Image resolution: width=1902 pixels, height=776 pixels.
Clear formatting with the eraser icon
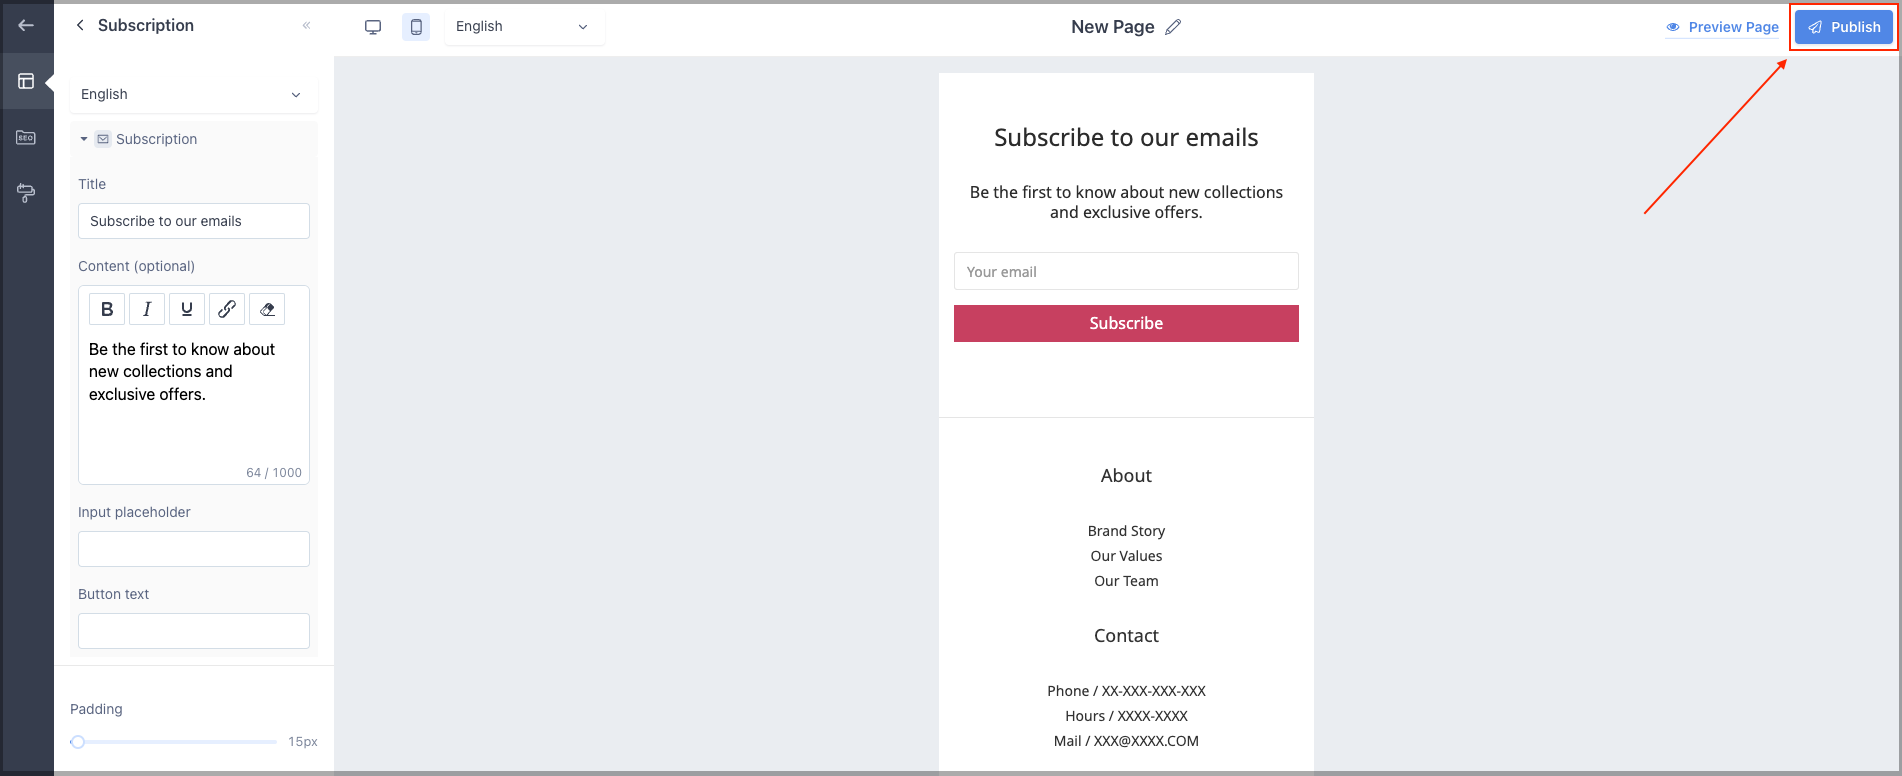(267, 309)
